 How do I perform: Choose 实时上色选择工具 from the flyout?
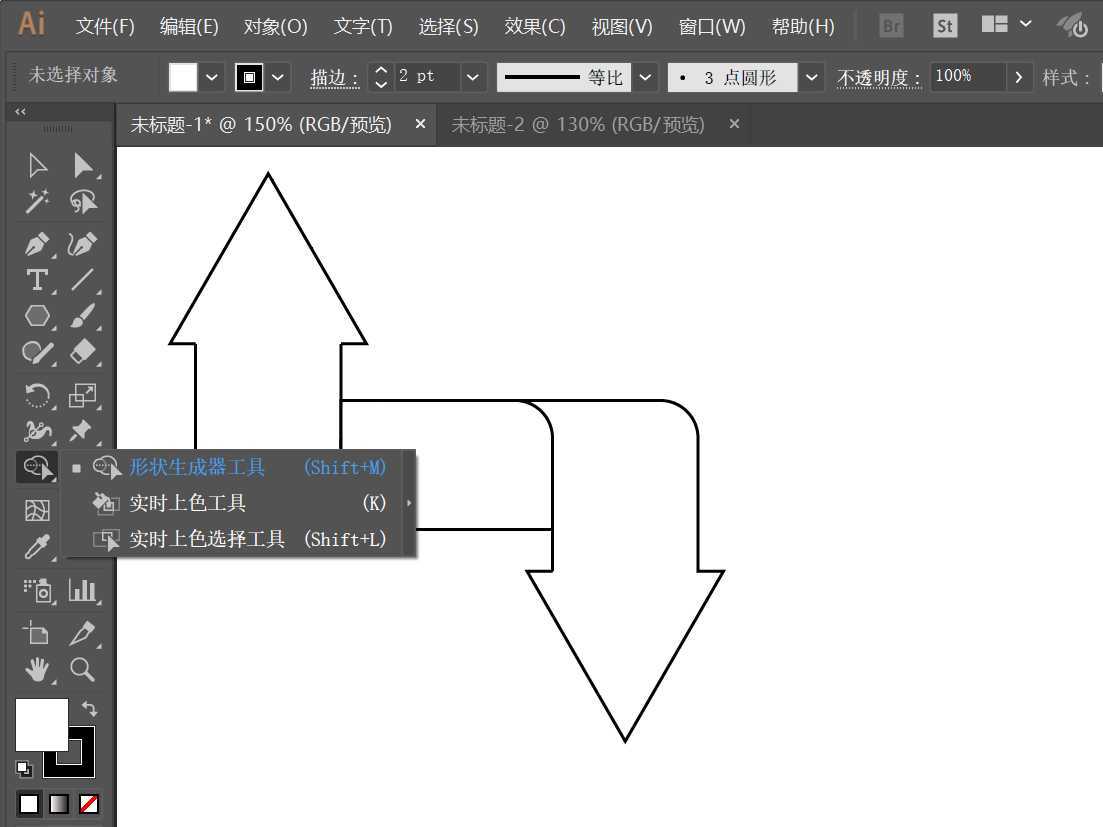click(207, 539)
